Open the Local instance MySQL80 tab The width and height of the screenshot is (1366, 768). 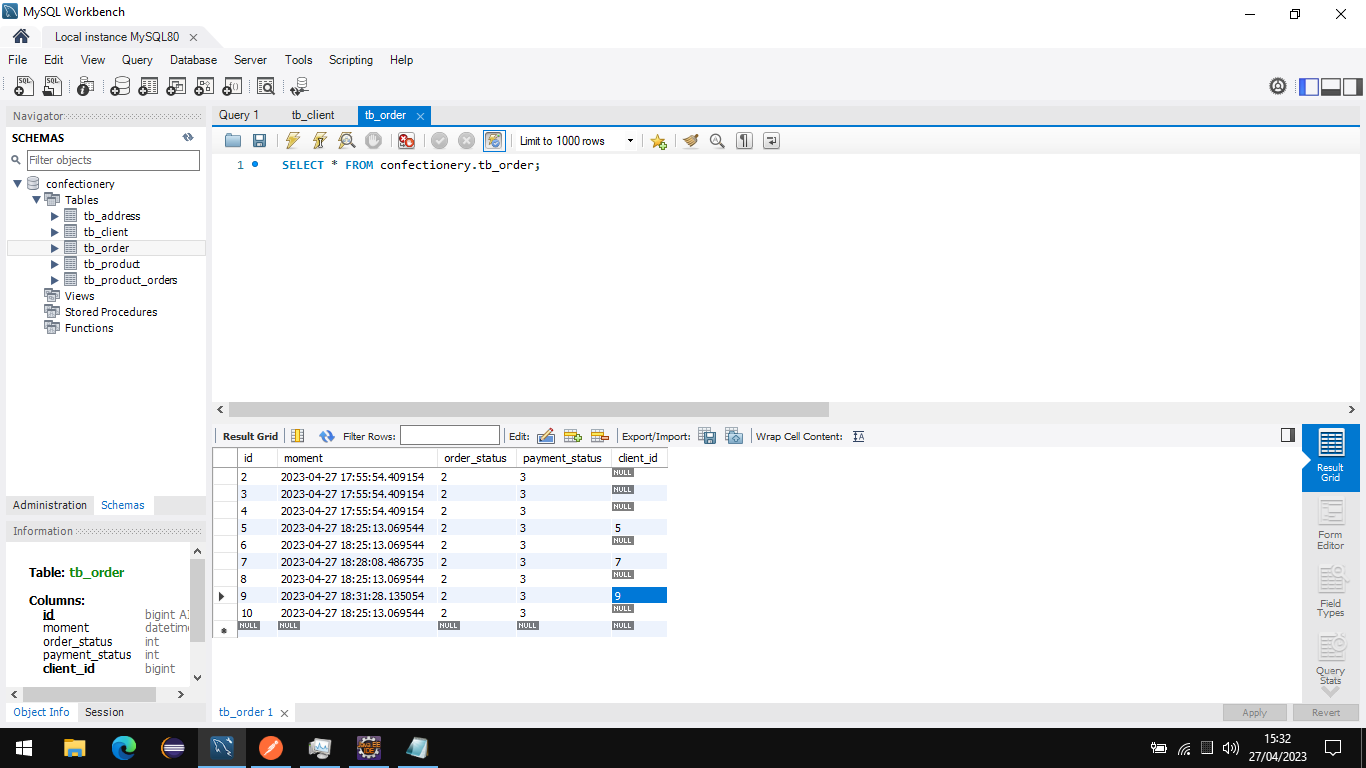(117, 36)
